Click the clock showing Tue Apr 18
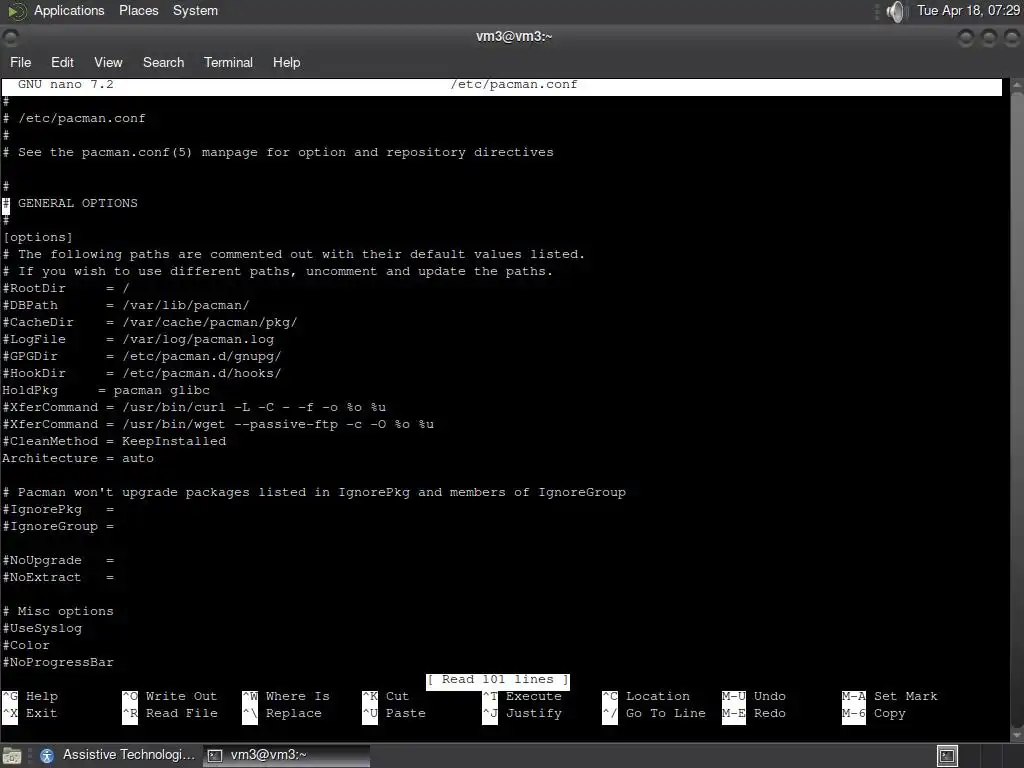Screen dimensions: 1024x768 (968, 10)
